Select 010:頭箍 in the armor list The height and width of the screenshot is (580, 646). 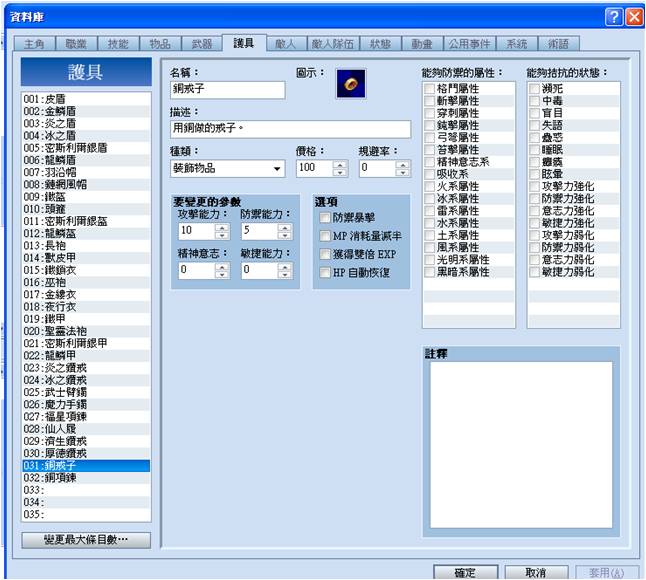[86, 209]
